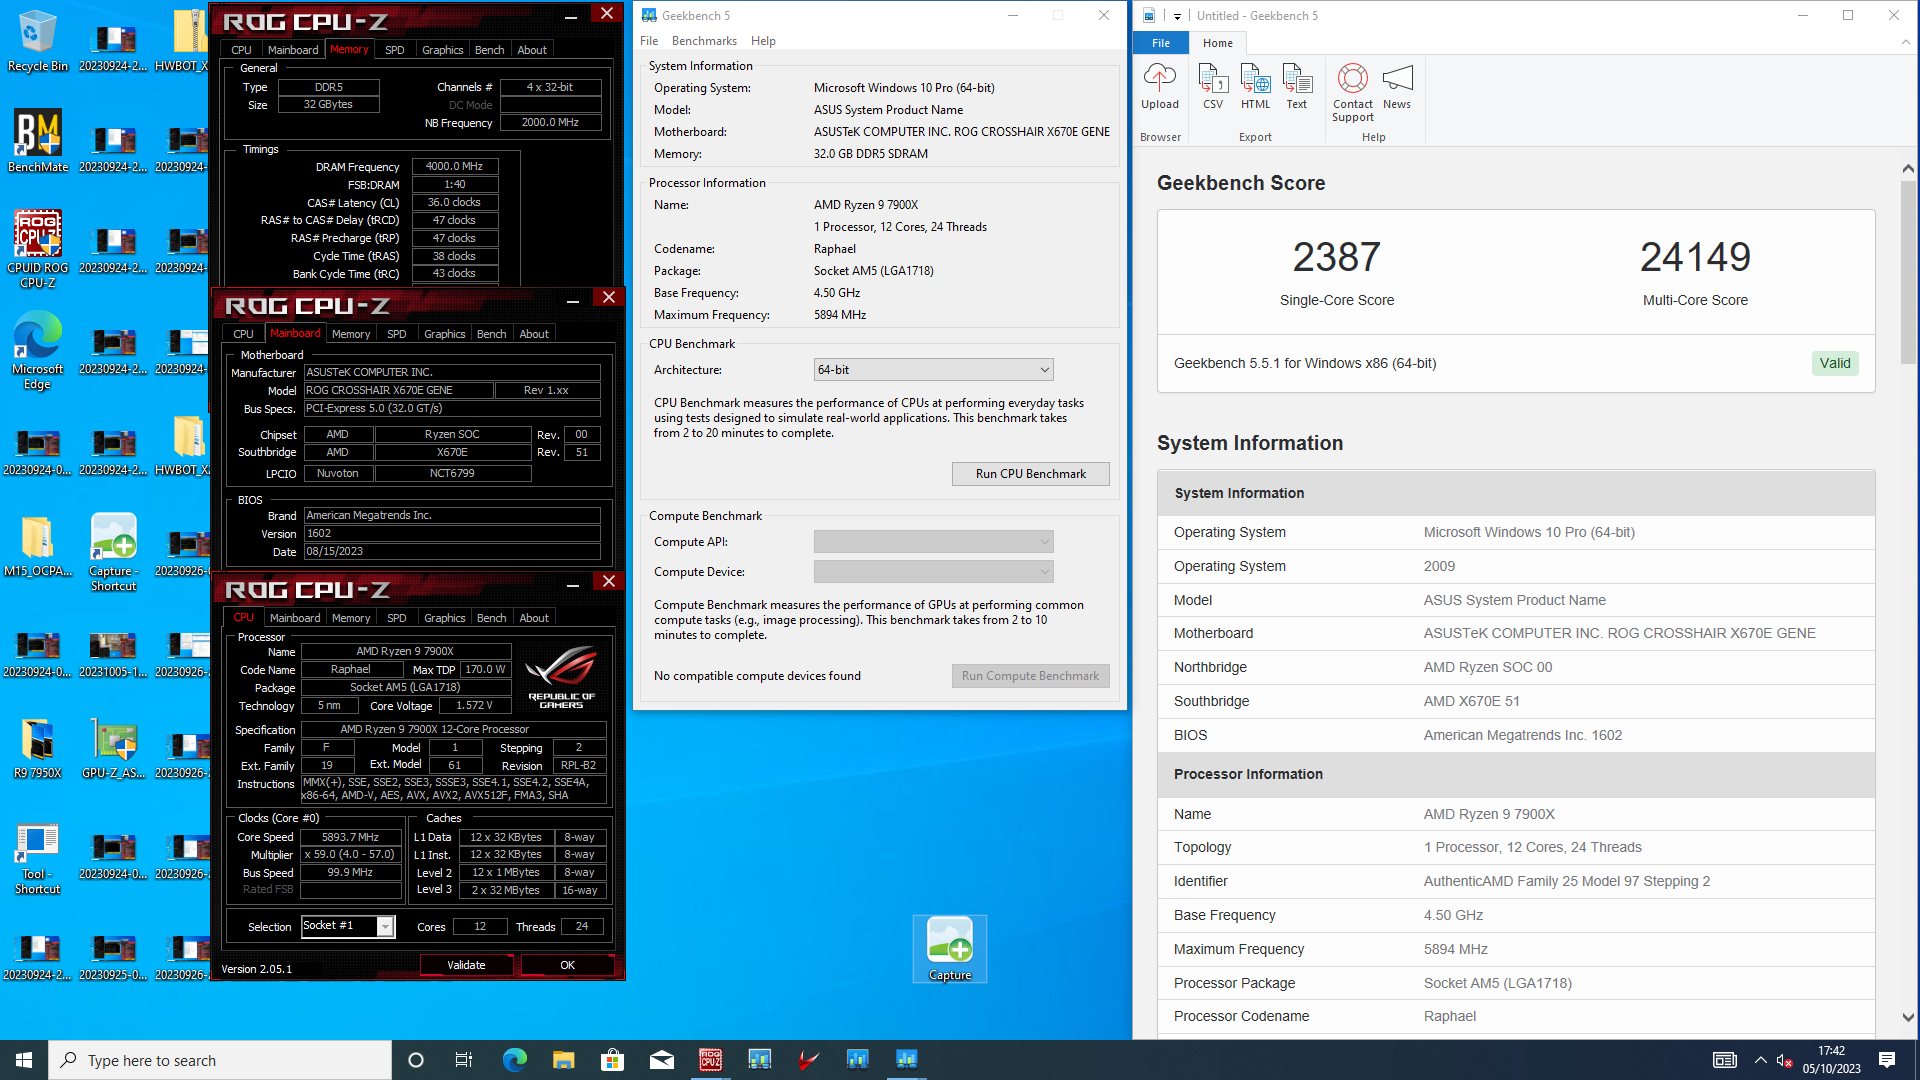
Task: Open the Compute Device dropdown
Action: (x=933, y=572)
